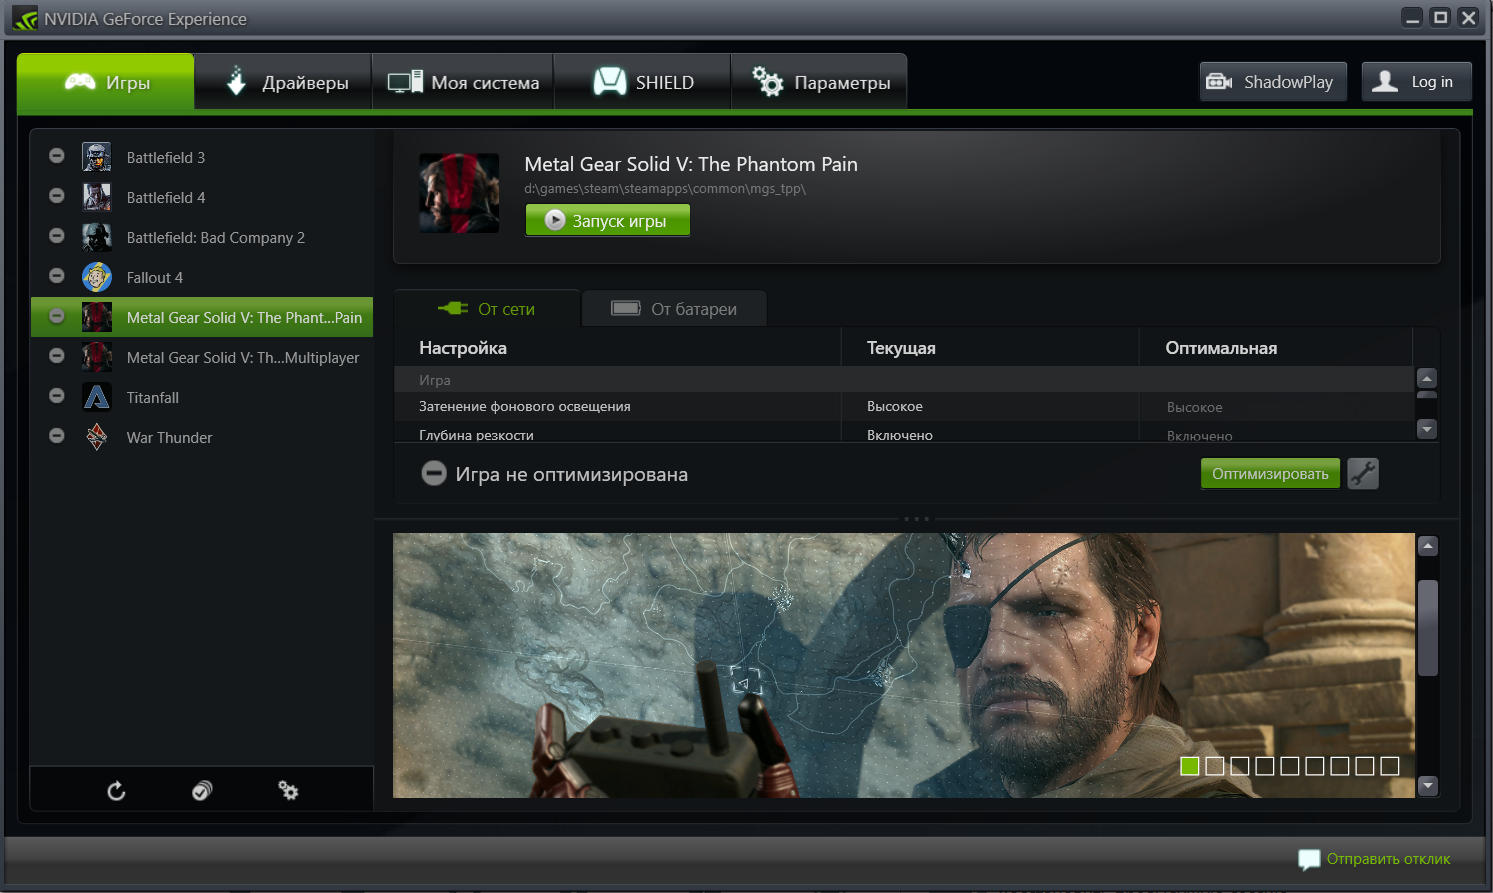Select the От сети power tab
Screen dimensions: 1493x893
(487, 309)
